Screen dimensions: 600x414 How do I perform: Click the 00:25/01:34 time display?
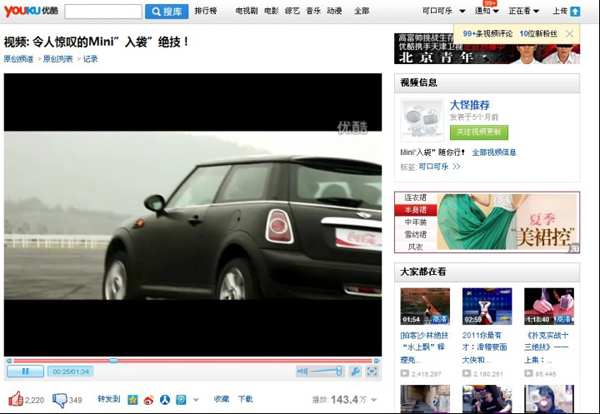pos(70,371)
